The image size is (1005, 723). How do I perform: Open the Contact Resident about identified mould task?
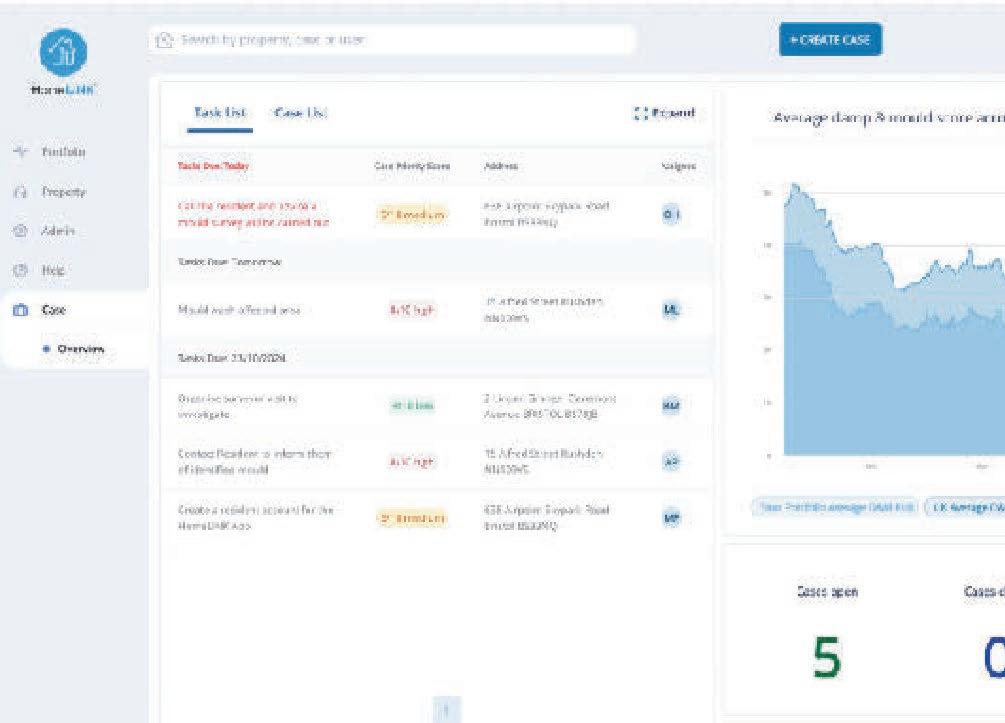click(254, 461)
